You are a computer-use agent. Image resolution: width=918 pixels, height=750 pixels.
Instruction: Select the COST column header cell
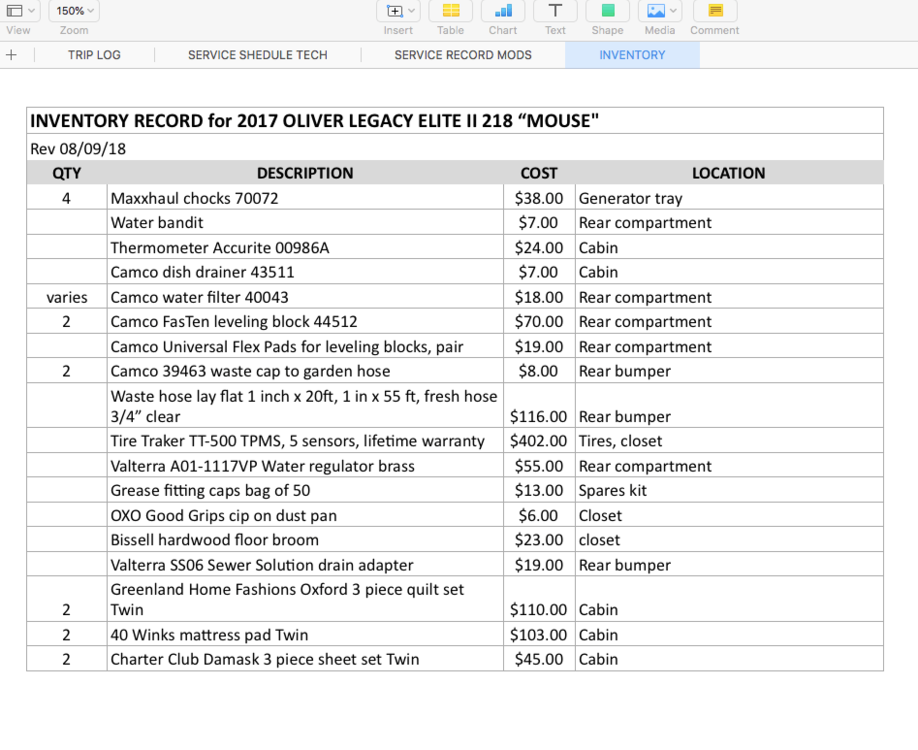(539, 173)
